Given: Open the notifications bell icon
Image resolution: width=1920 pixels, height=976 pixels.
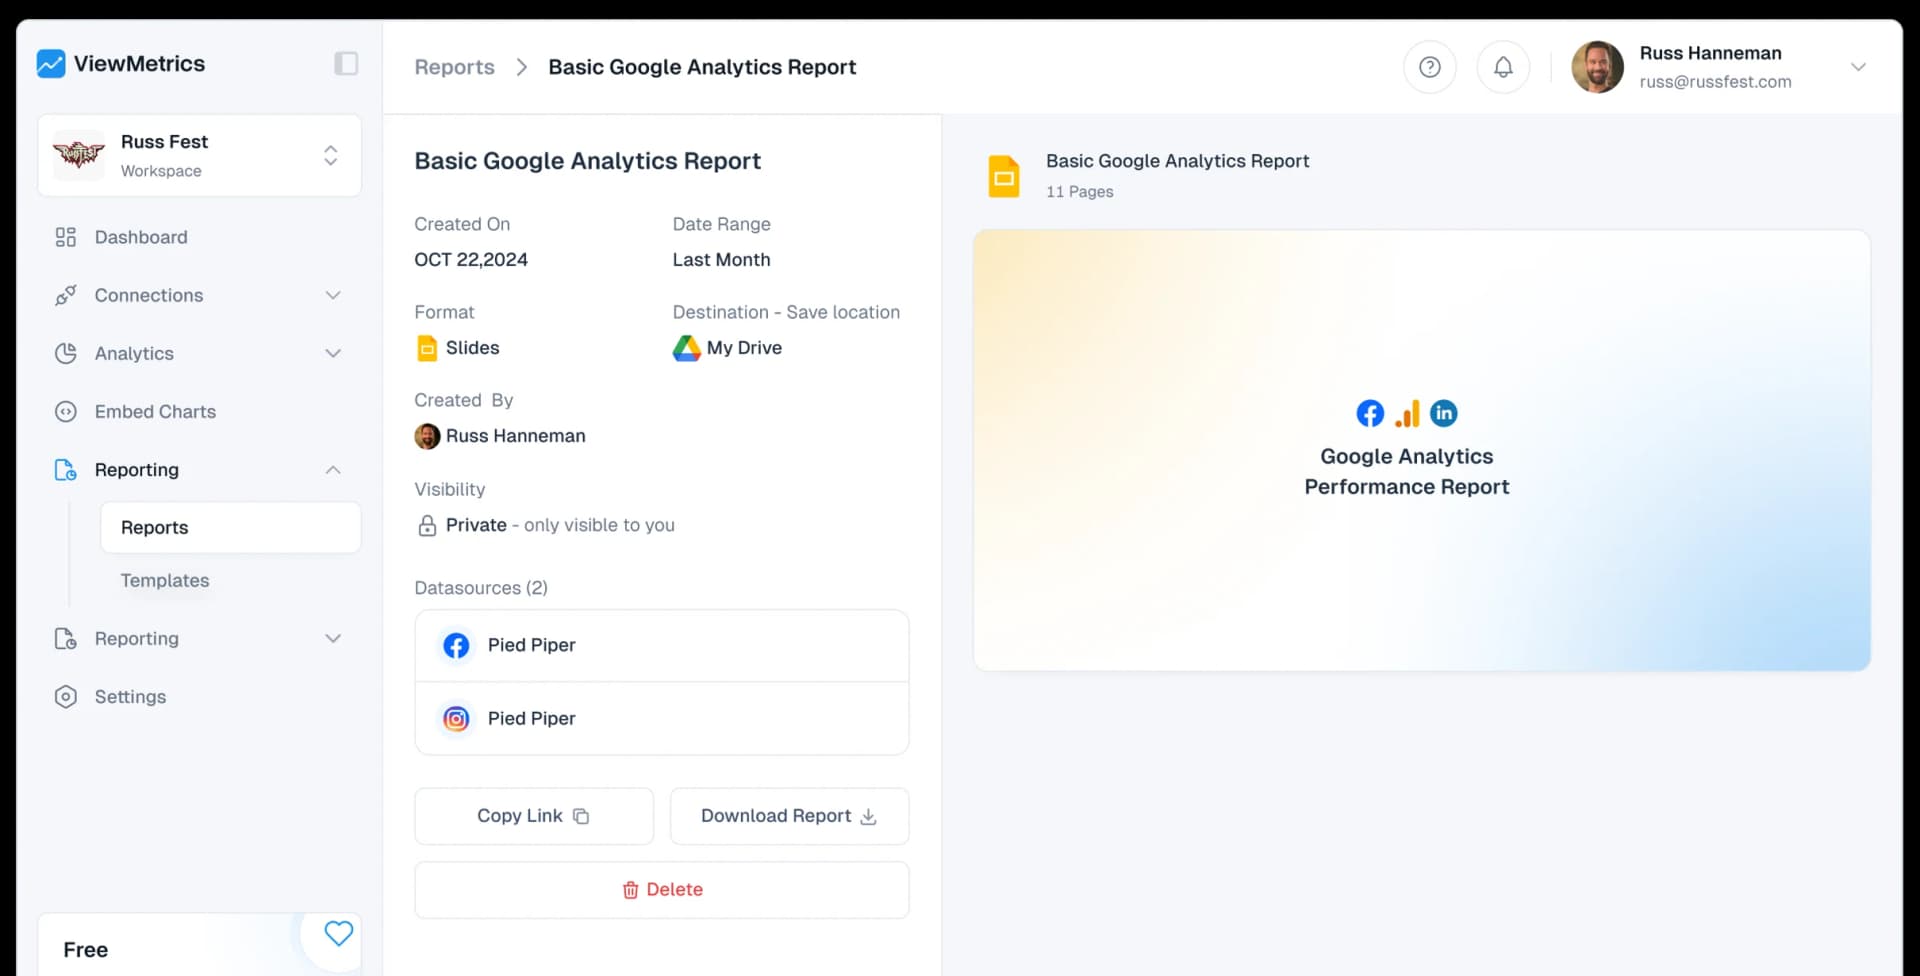Looking at the screenshot, I should [x=1503, y=67].
